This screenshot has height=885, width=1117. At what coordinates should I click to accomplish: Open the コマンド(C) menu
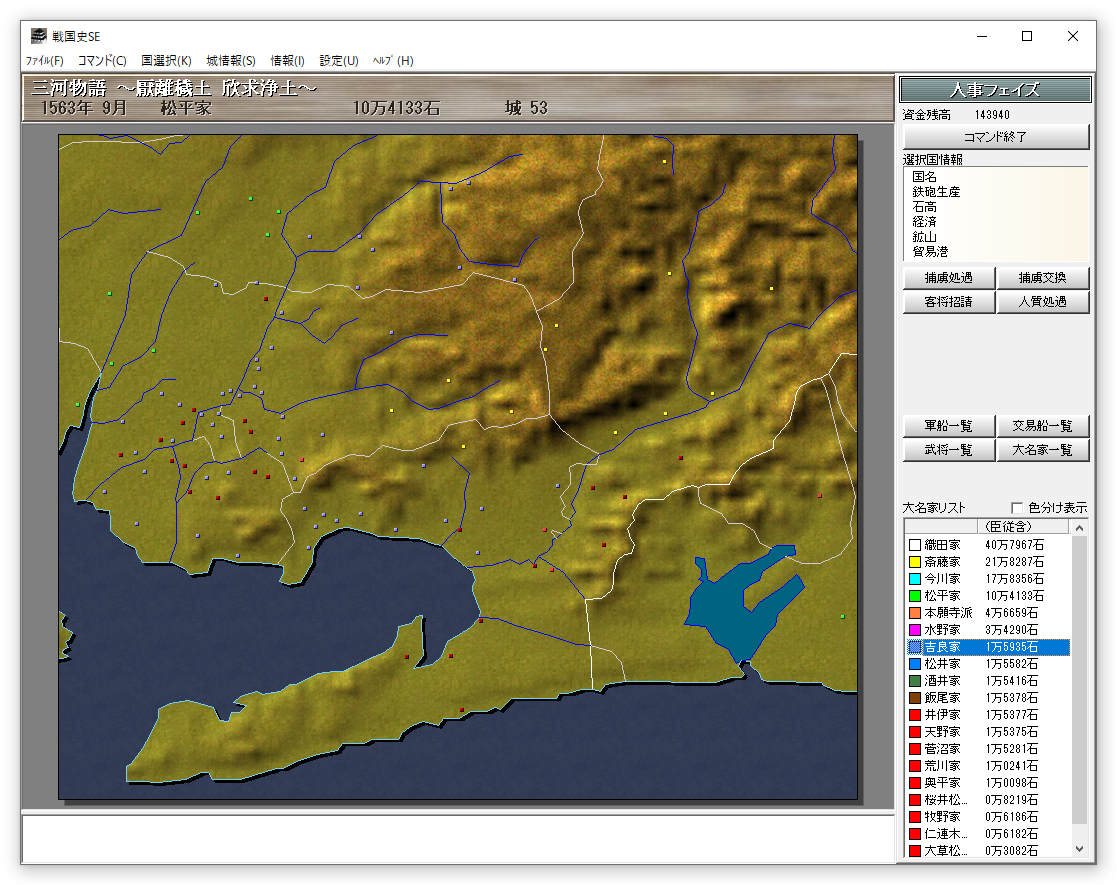(102, 61)
